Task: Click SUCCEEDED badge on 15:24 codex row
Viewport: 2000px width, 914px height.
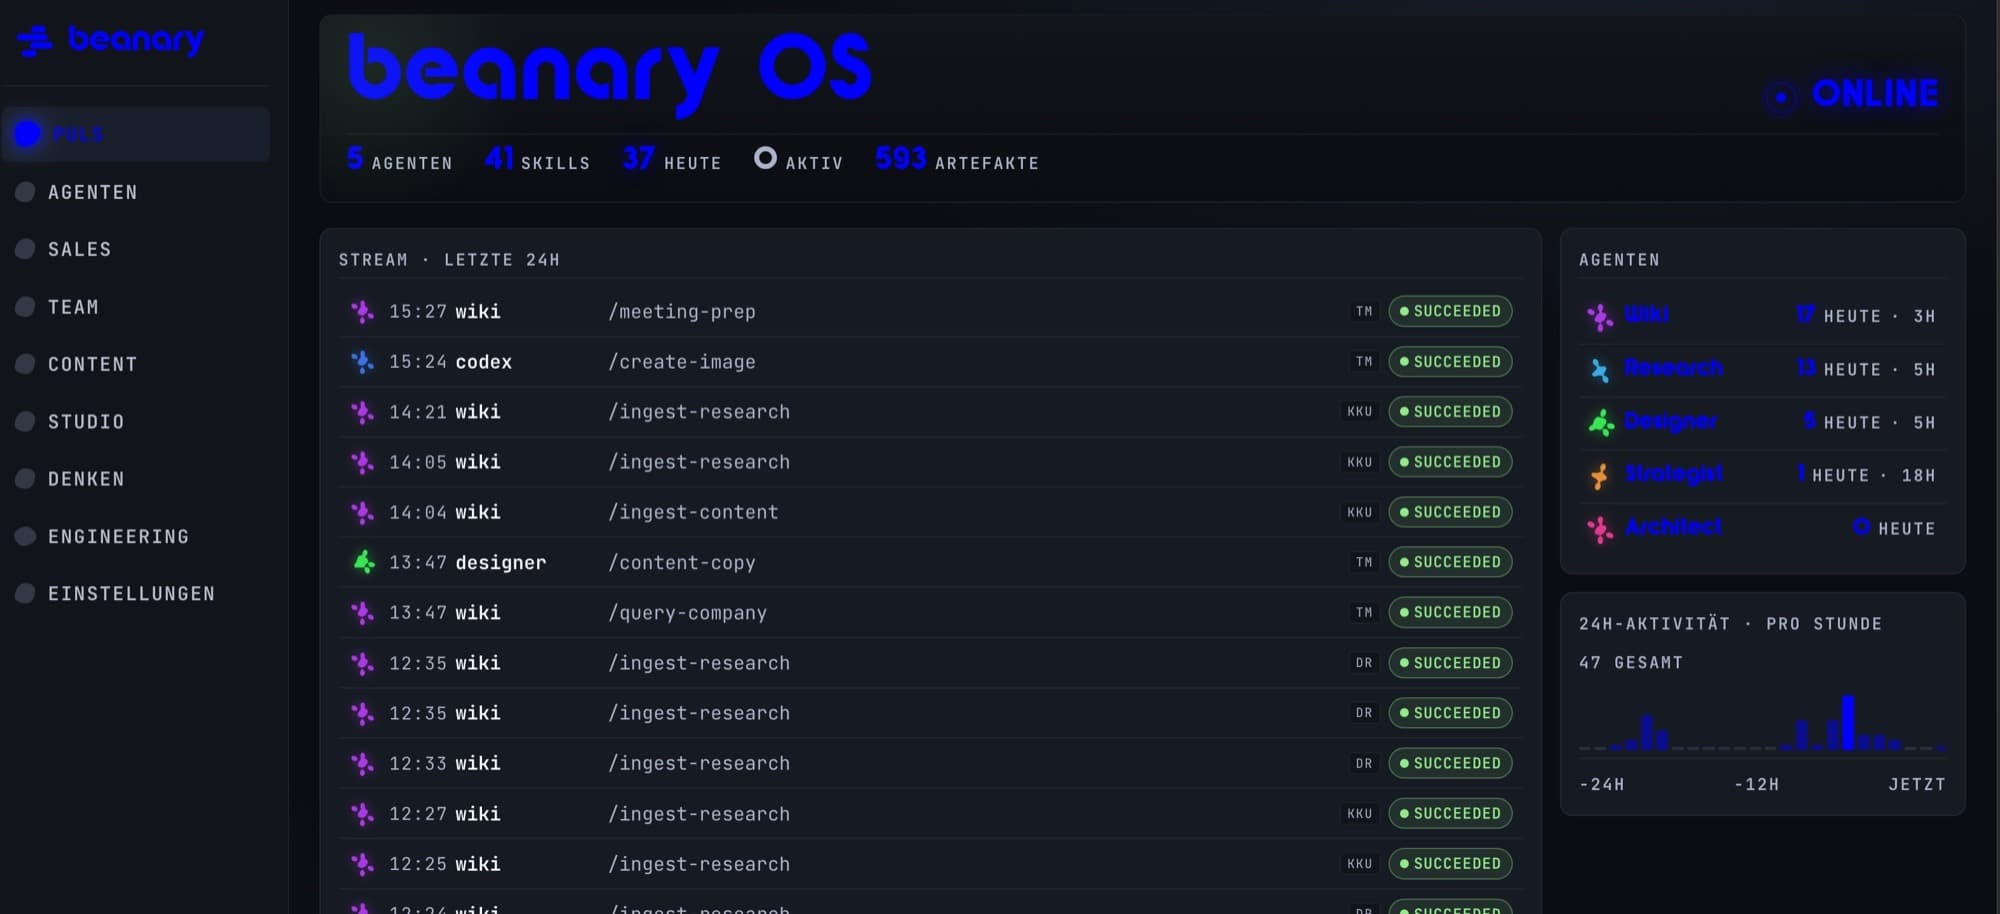Action: coord(1450,361)
